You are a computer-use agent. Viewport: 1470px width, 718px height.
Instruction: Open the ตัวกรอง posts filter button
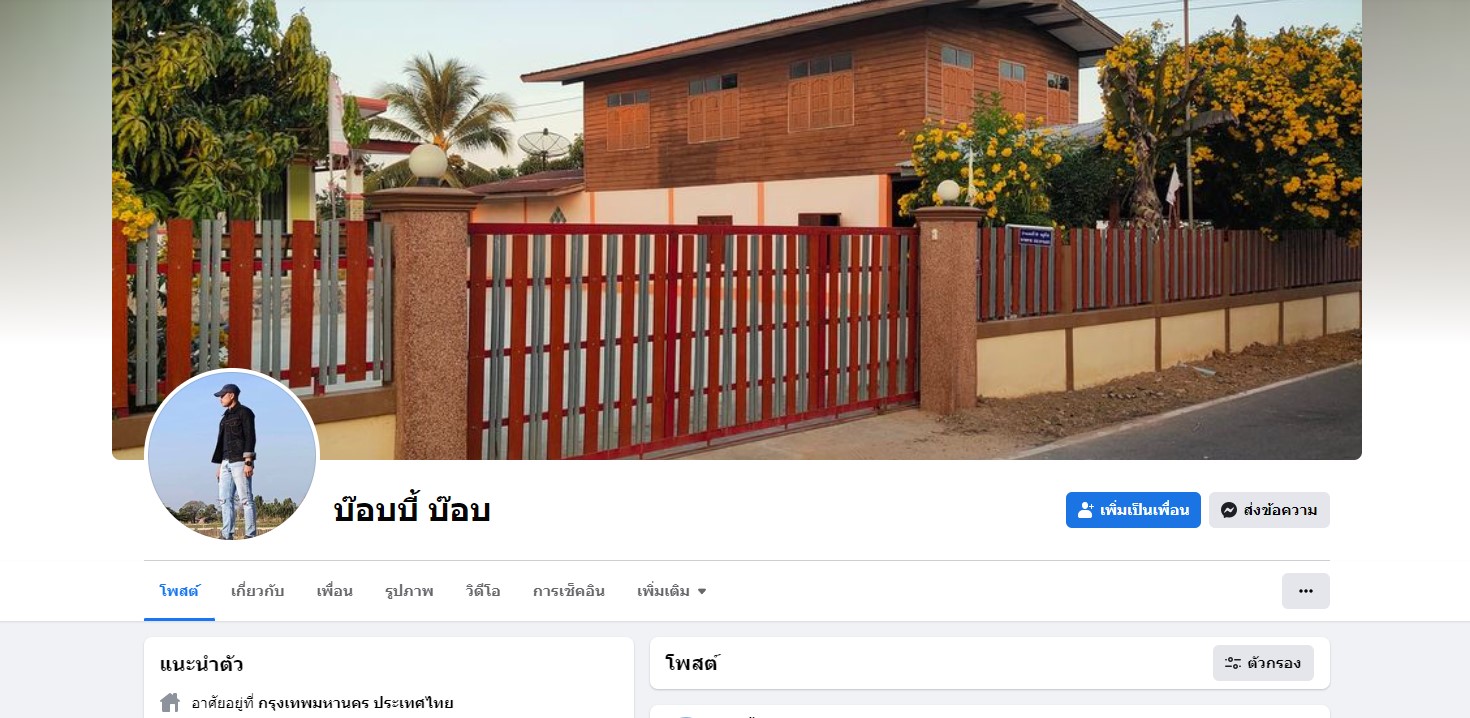[x=1263, y=663]
